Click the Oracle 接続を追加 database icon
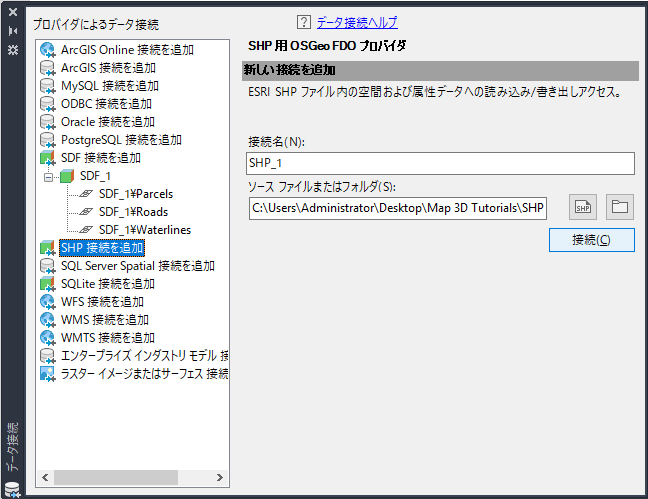The height and width of the screenshot is (499, 648). (x=47, y=122)
